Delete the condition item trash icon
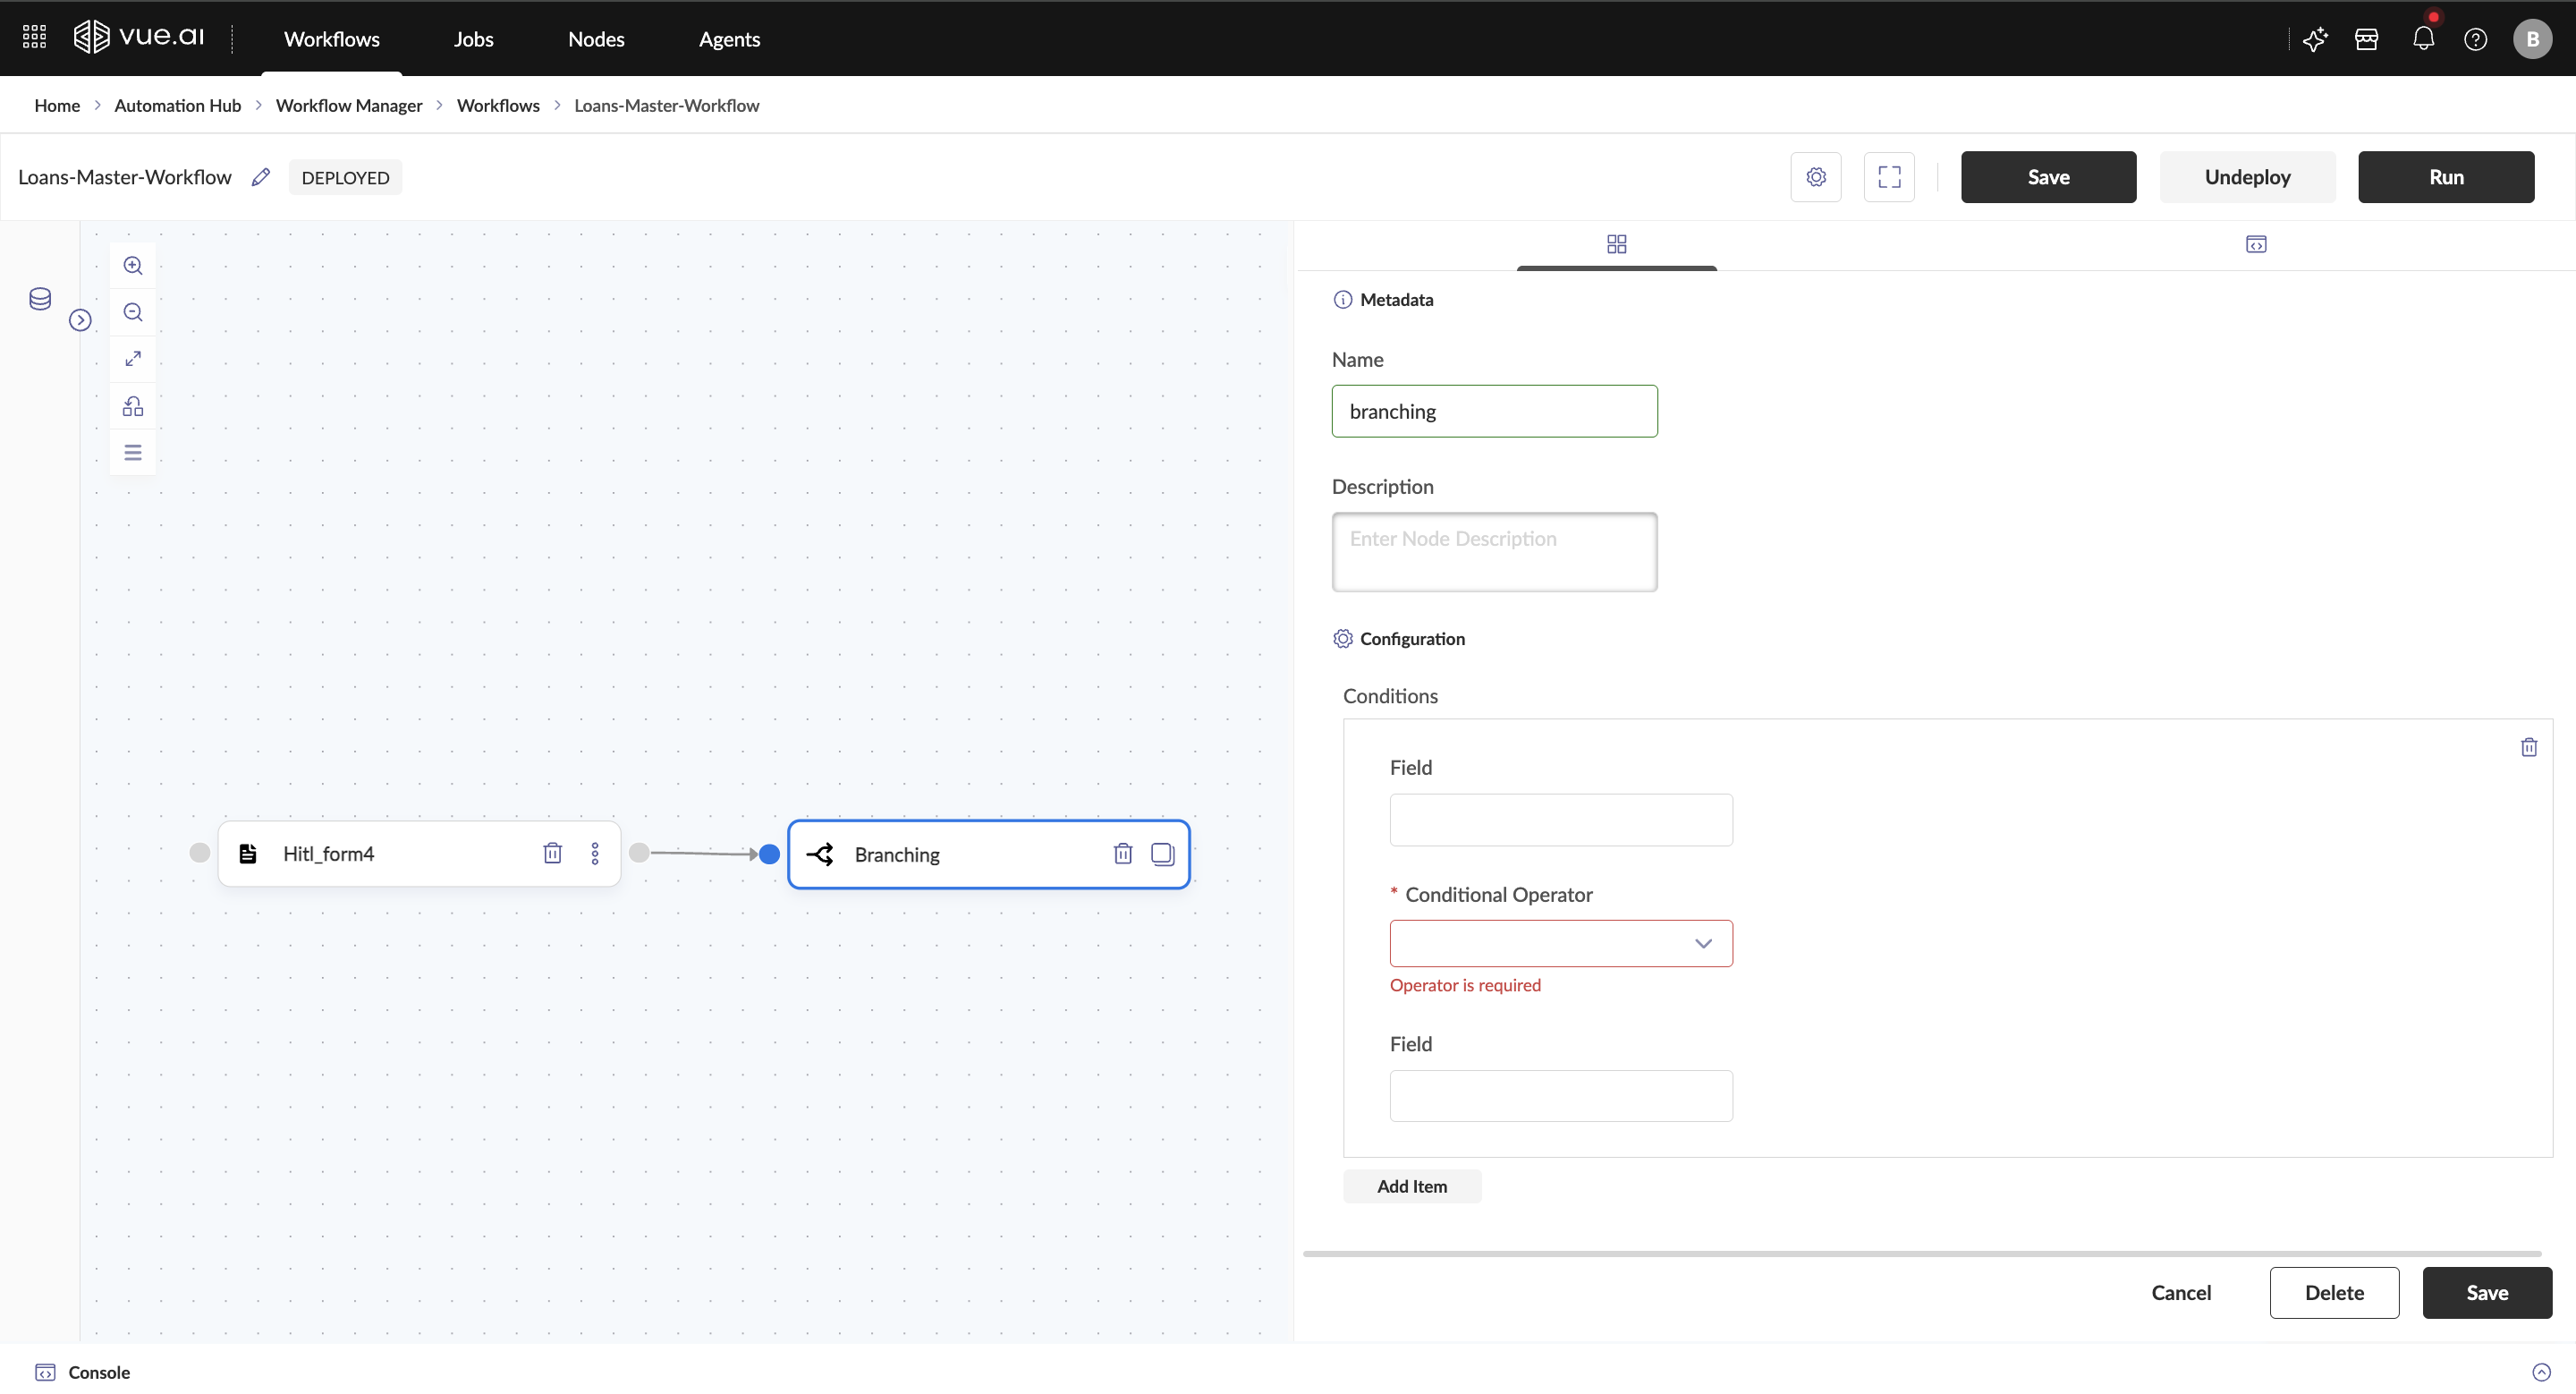 [x=2529, y=747]
